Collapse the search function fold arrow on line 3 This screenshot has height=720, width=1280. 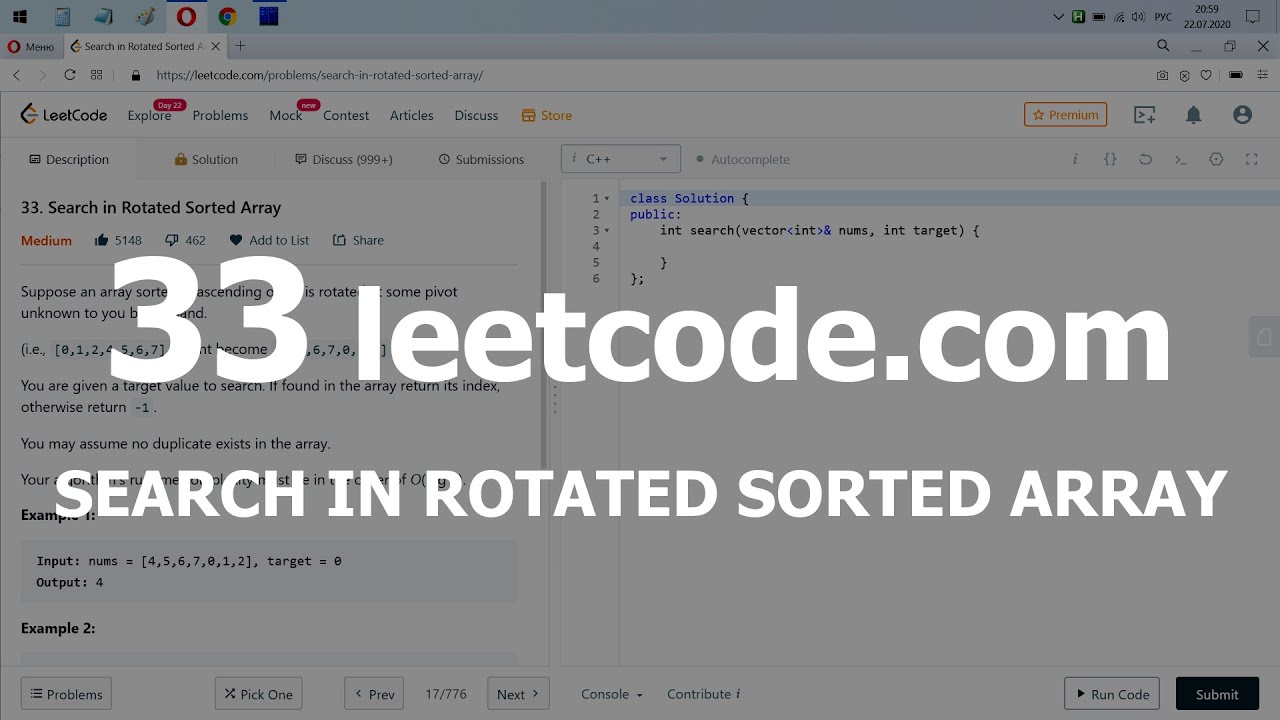pos(607,231)
